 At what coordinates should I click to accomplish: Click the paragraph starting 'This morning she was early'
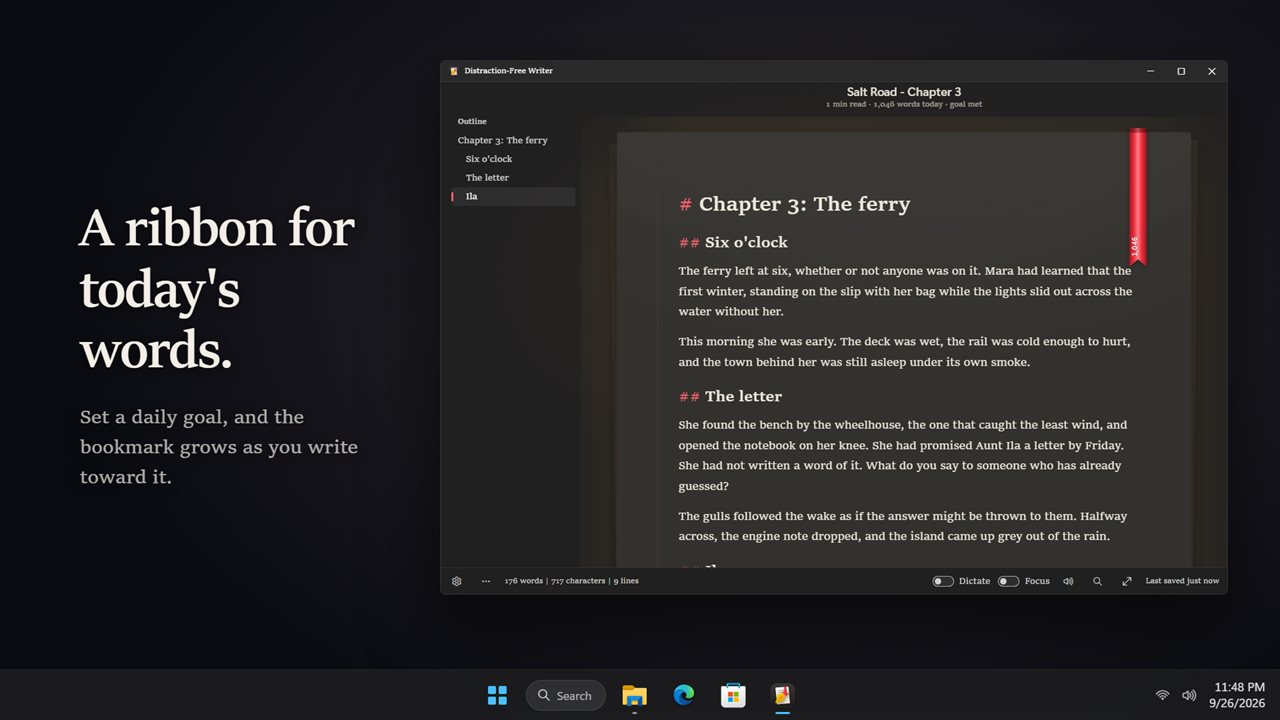[904, 352]
